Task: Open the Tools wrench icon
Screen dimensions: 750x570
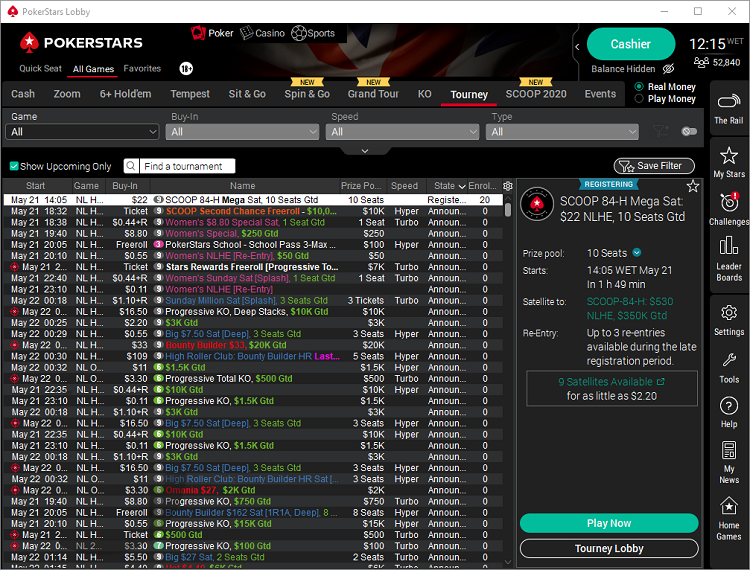Action: click(x=728, y=366)
